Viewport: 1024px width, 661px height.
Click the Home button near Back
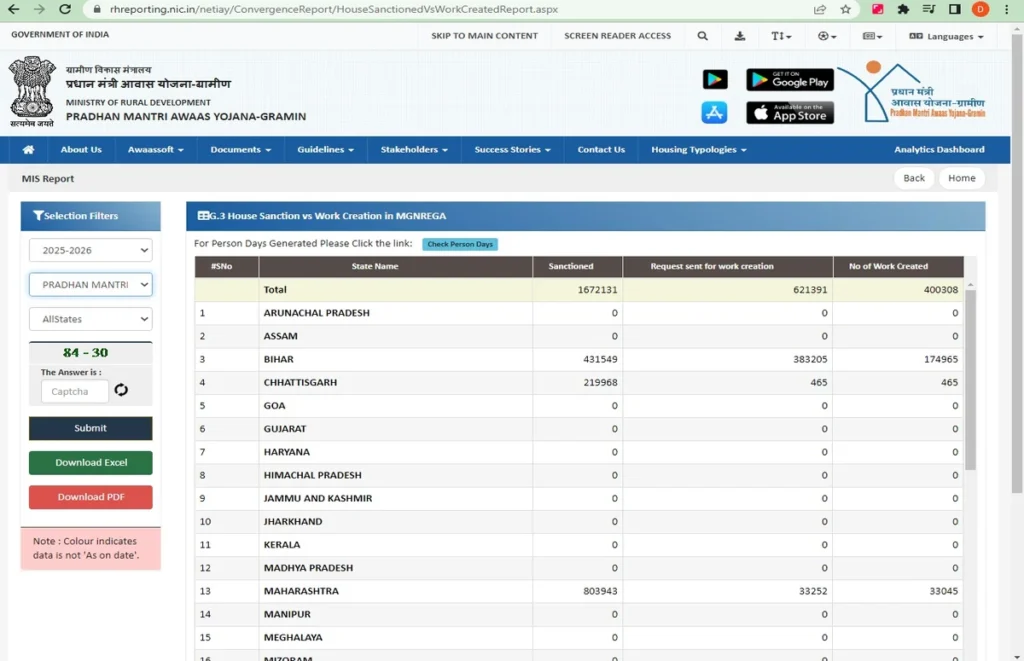tap(962, 178)
